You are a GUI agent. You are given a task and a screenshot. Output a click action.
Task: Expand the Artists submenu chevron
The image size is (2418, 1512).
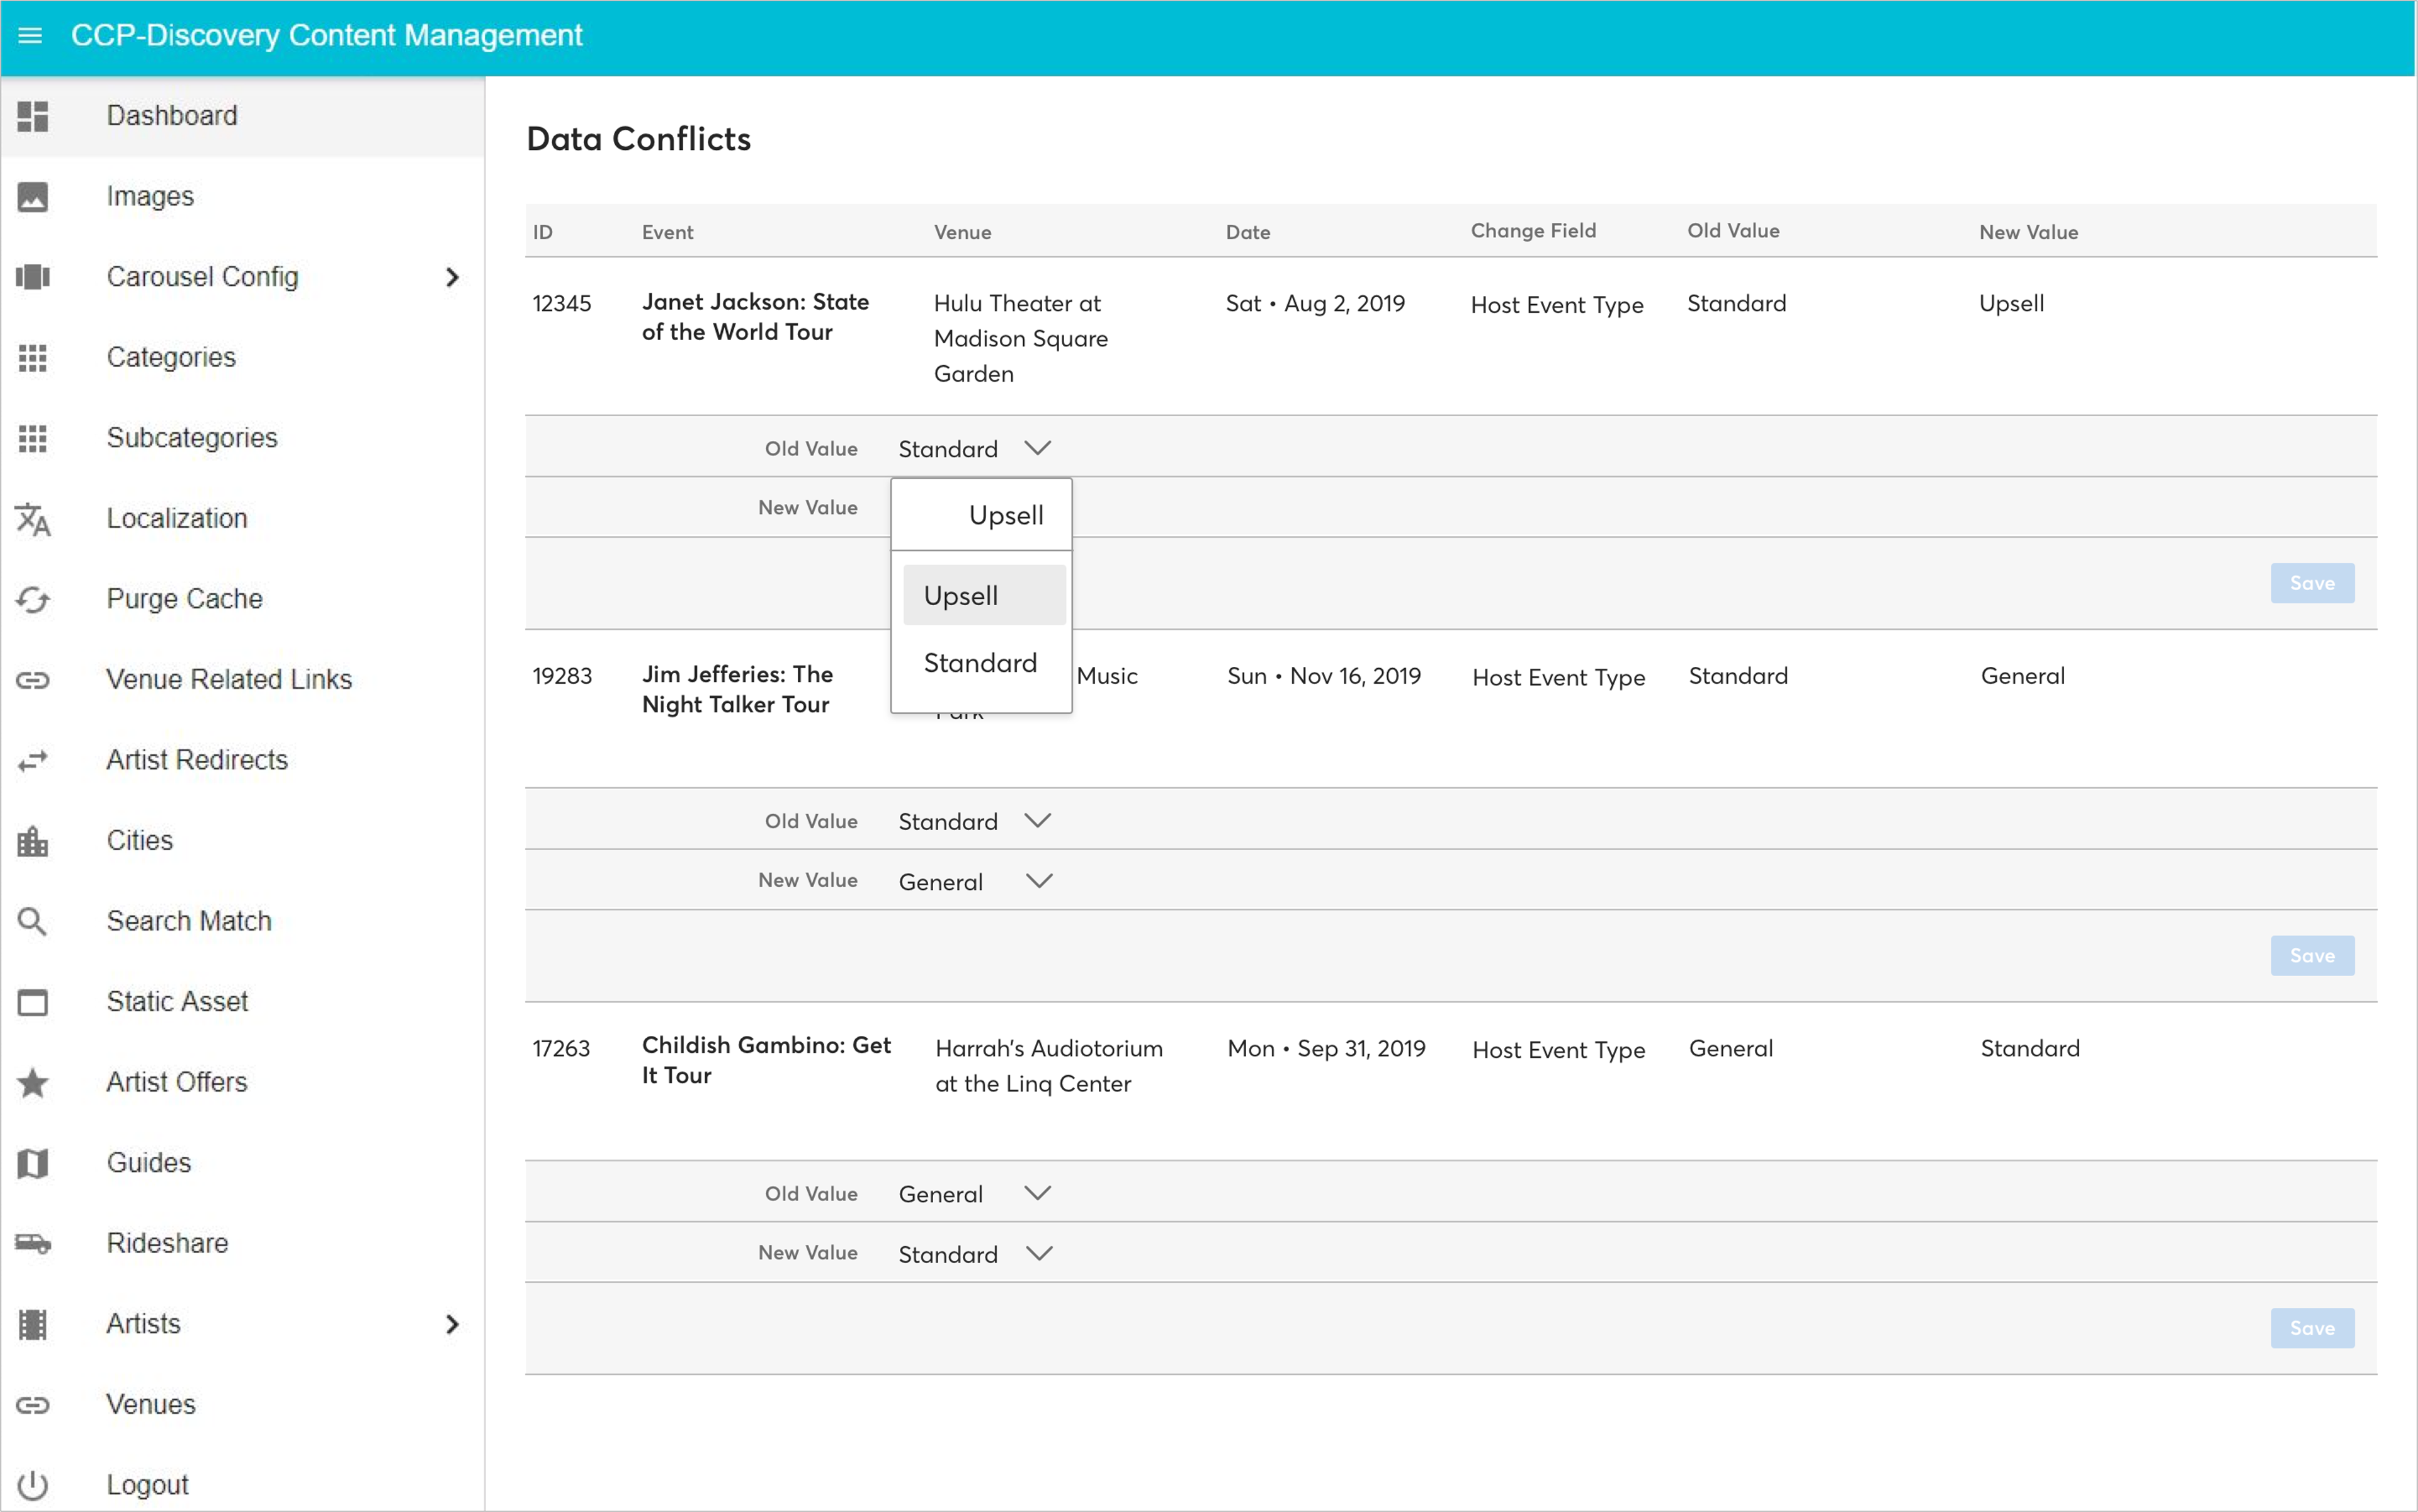[x=452, y=1324]
